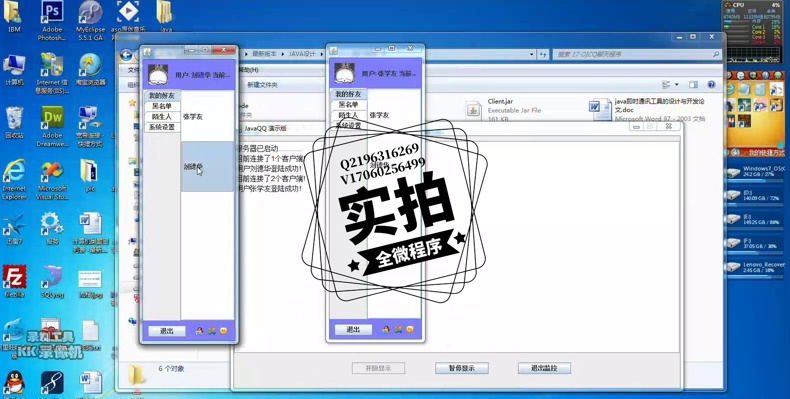Open 黑名单 tab in 刘德华's window
This screenshot has width=790, height=399.
tap(162, 106)
